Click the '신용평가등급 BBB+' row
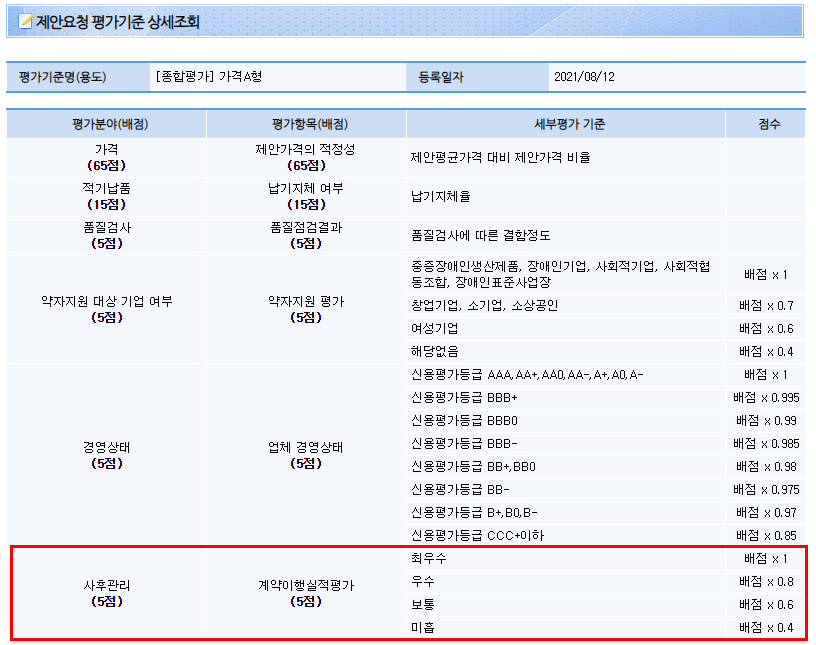Image resolution: width=816 pixels, height=645 pixels. point(566,398)
